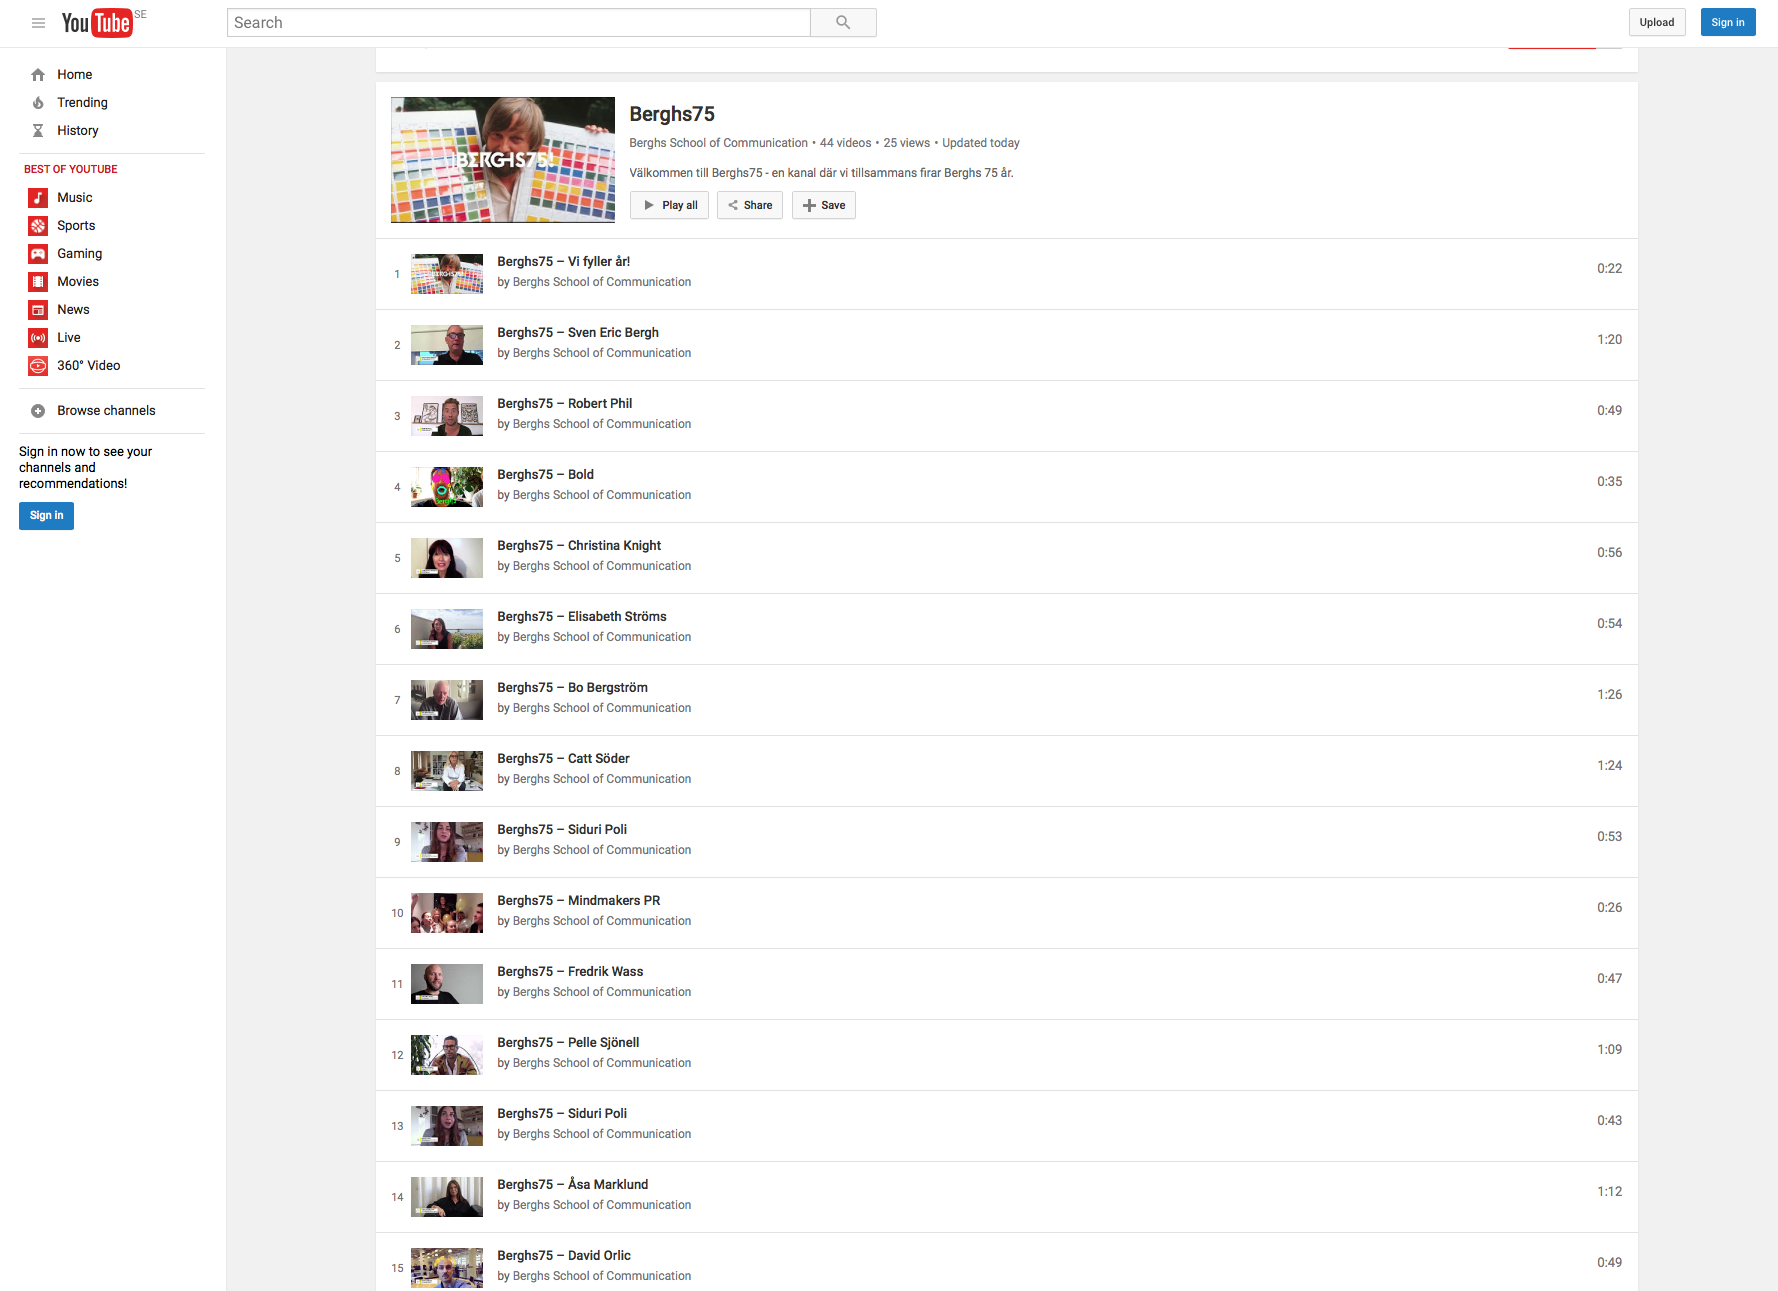The width and height of the screenshot is (1778, 1291).
Task: Open video 'Berghs75 – Mindmakers PR'
Action: [579, 901]
